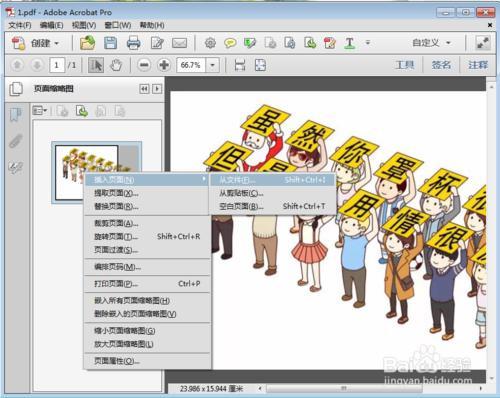
Task: Open the 文件(F) menu
Action: [x=20, y=25]
